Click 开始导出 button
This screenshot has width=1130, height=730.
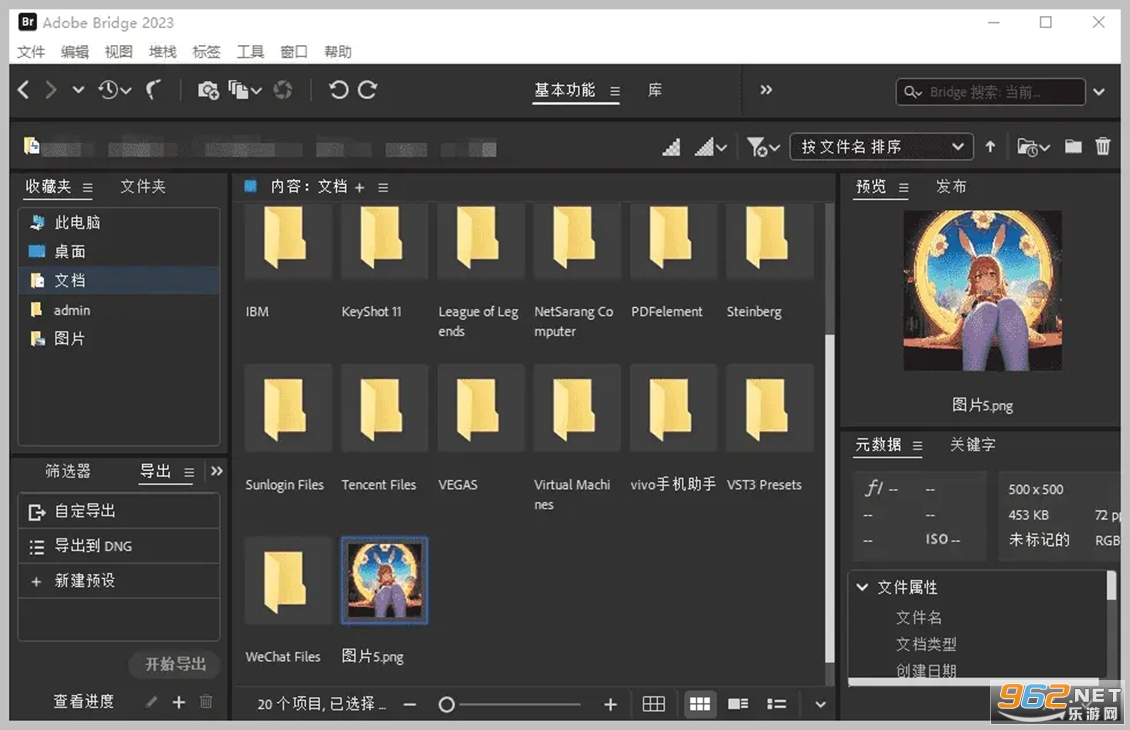tap(175, 664)
